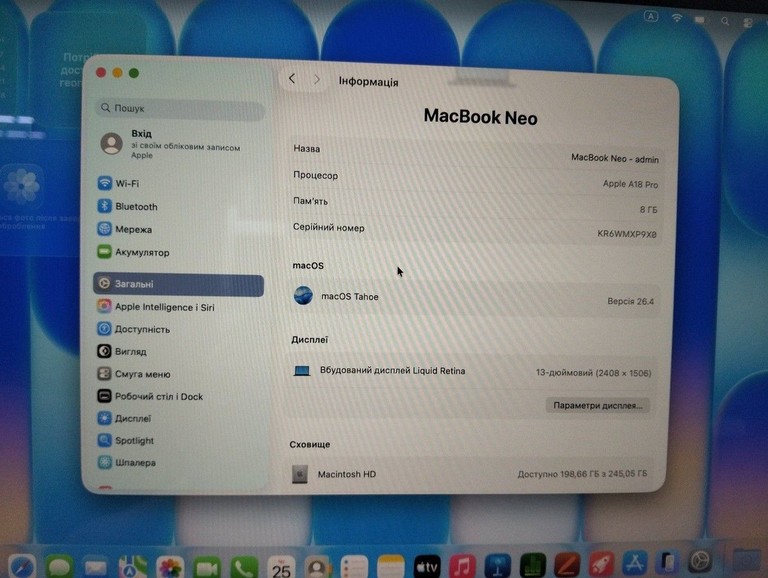
Task: Open Keynote from the Dock
Action: click(498, 566)
